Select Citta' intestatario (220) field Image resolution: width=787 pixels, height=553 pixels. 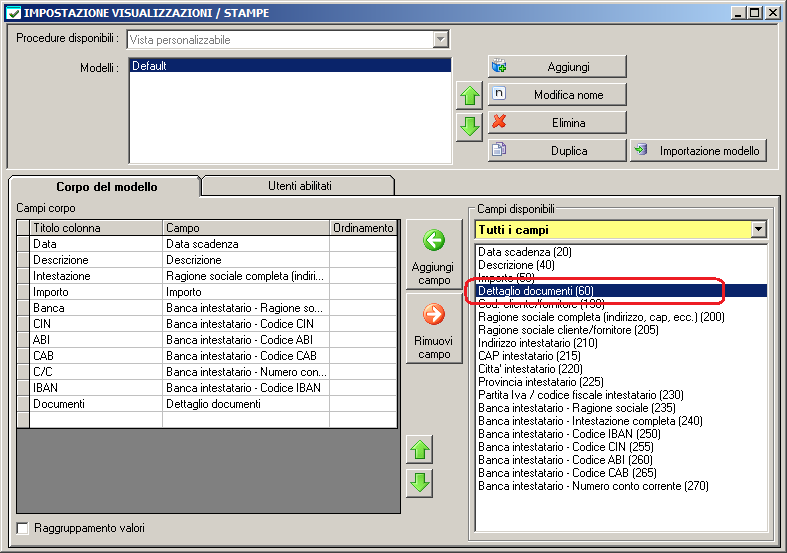pos(620,369)
